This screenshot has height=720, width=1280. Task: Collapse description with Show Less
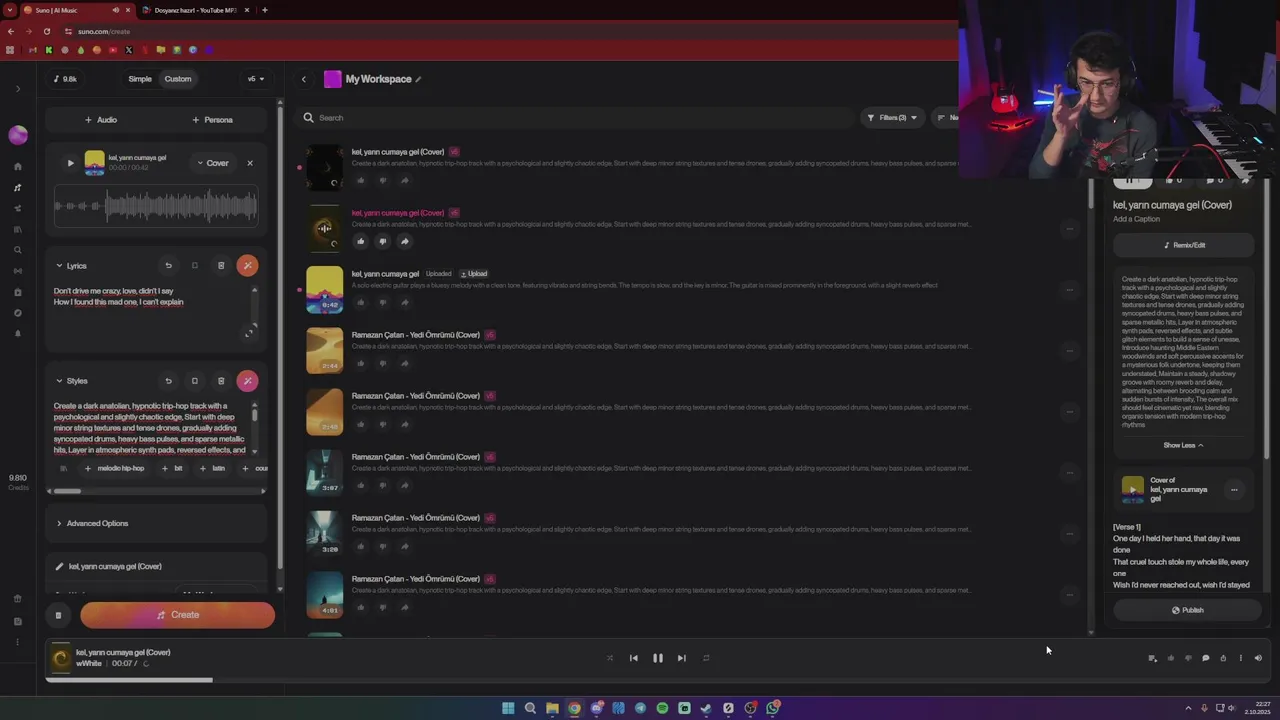pos(1183,445)
